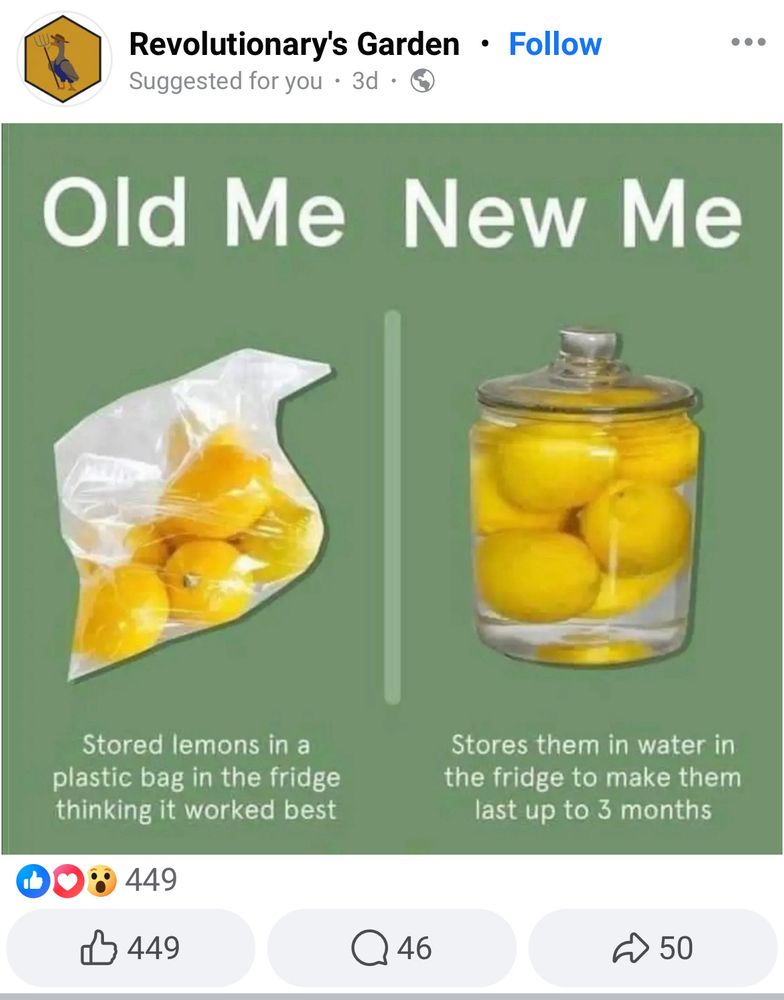The image size is (784, 1000).
Task: Follow Revolutionary's Garden page
Action: point(555,44)
